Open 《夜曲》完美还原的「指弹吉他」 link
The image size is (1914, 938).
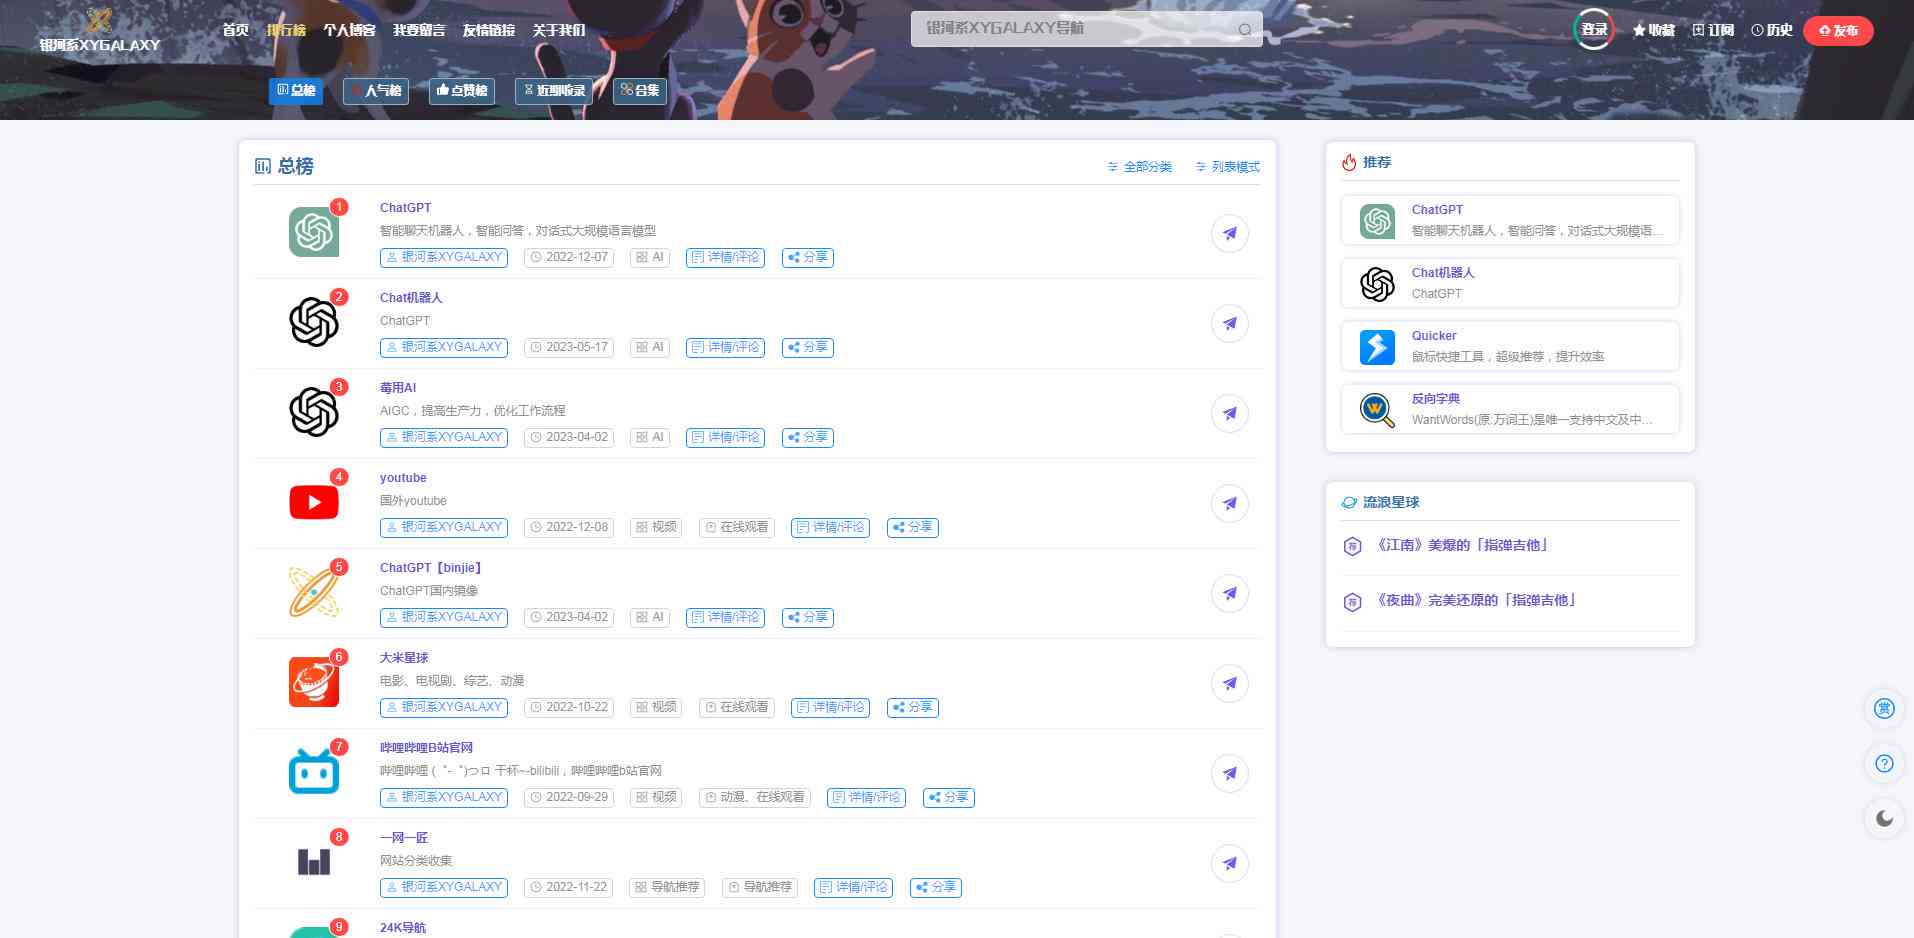point(1476,601)
